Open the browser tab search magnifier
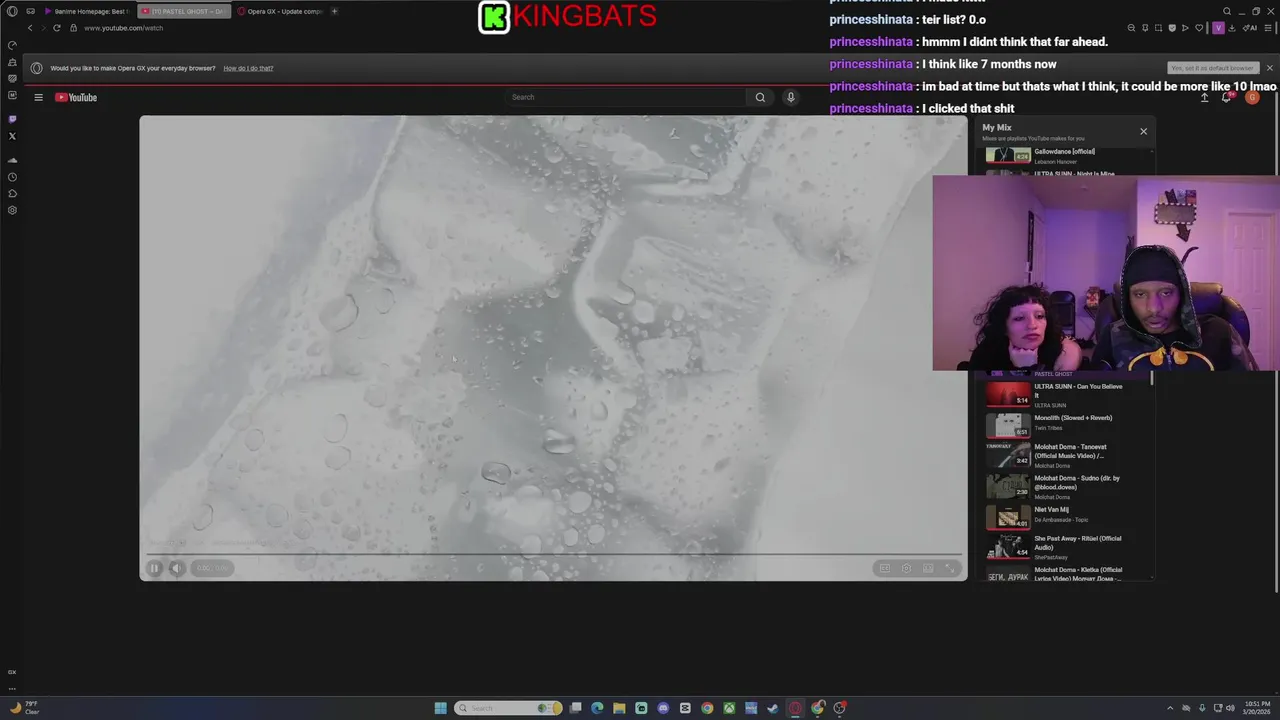The image size is (1280, 720). tap(1227, 11)
